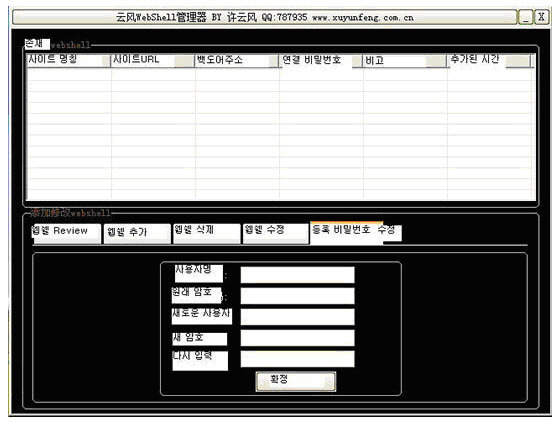Click the 새로운 사용자 new user field
The image size is (559, 422).
[297, 317]
